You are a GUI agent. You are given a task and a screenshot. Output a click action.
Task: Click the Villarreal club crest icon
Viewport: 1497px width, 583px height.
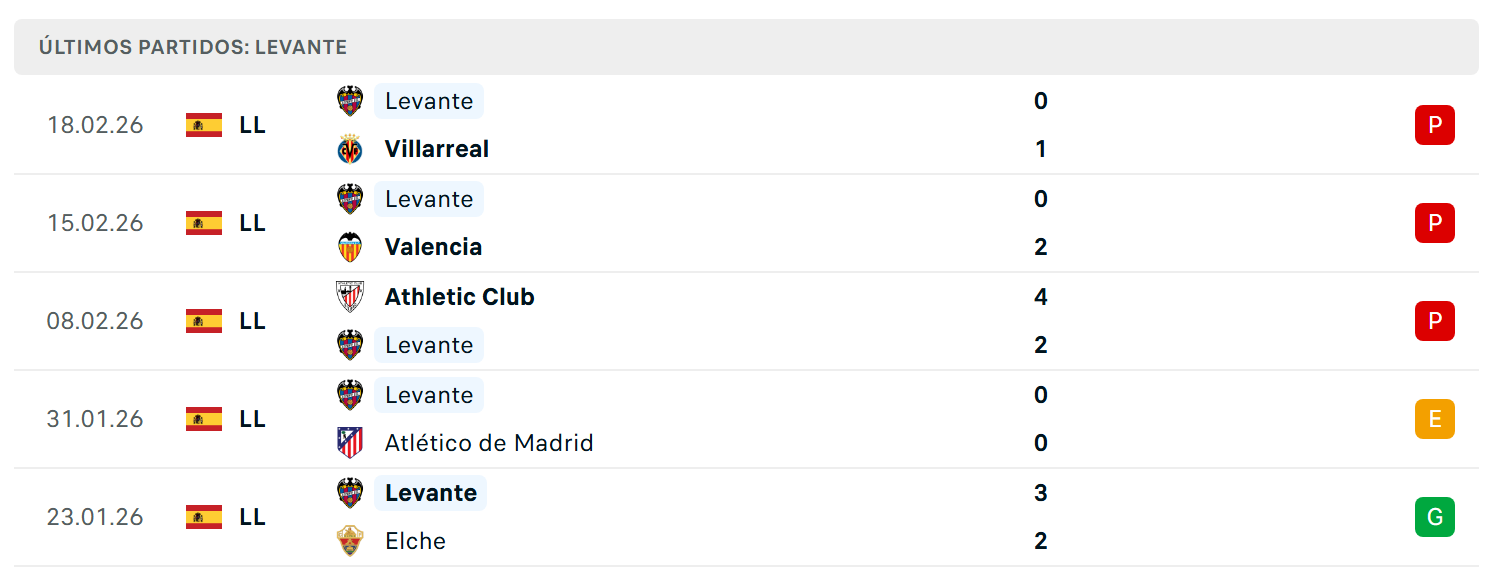tap(350, 149)
